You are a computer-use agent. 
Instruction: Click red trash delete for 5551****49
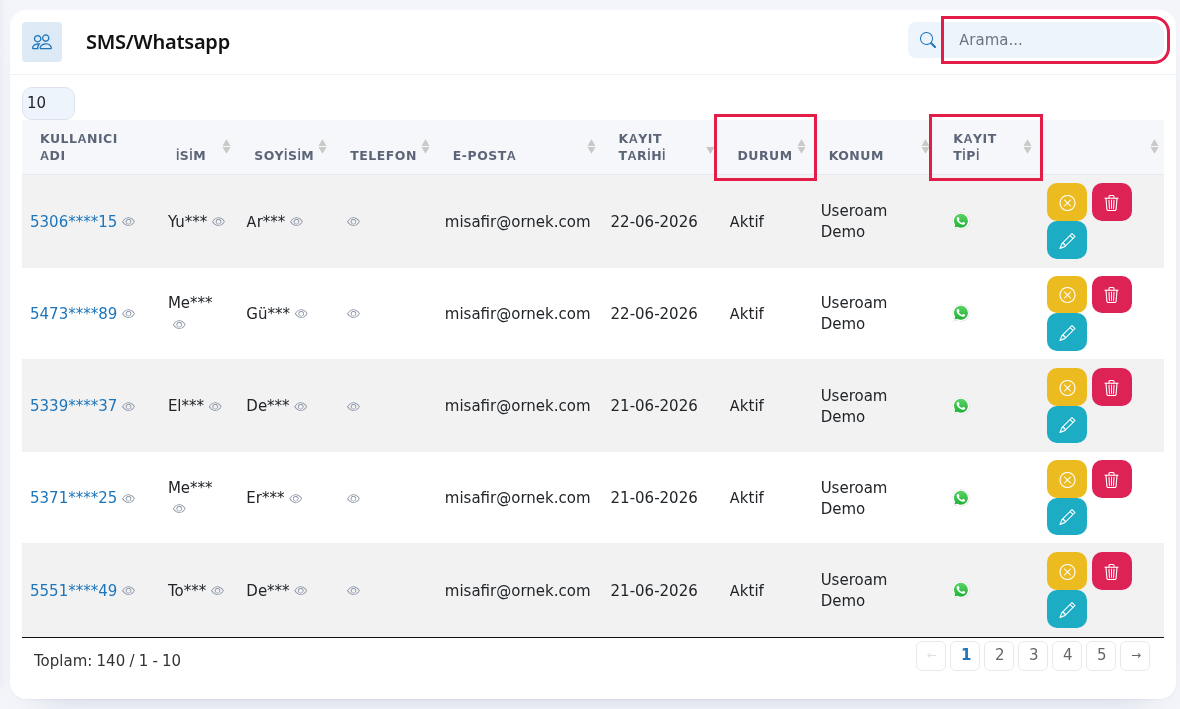1112,571
